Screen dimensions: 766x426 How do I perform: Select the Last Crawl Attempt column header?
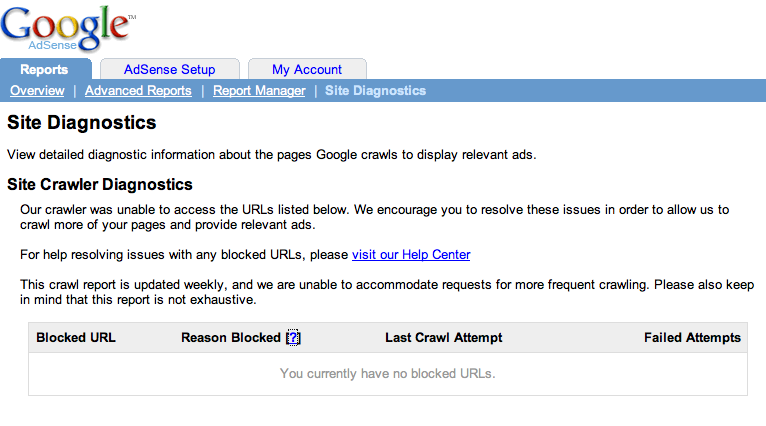(x=444, y=338)
